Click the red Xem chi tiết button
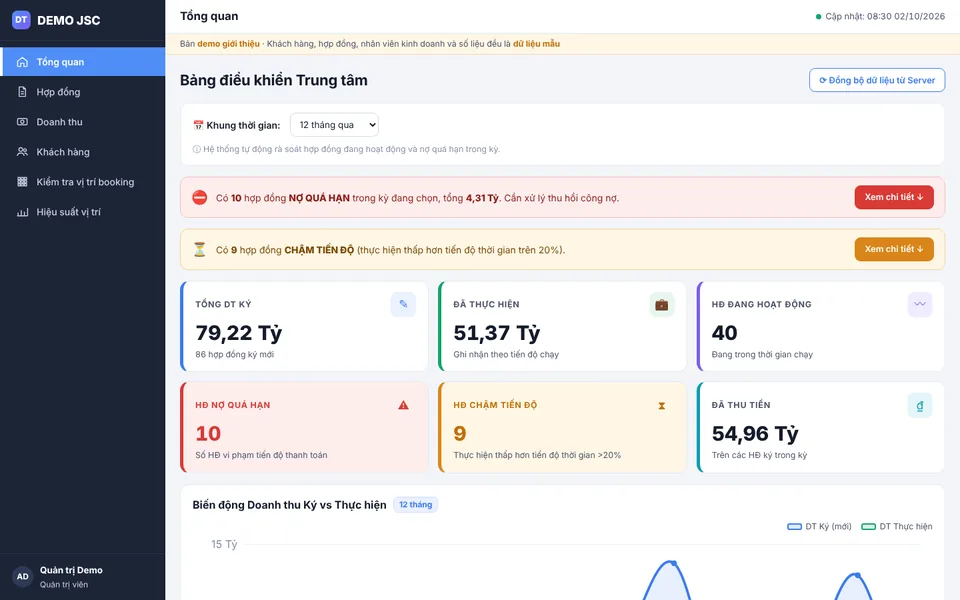 (x=894, y=197)
